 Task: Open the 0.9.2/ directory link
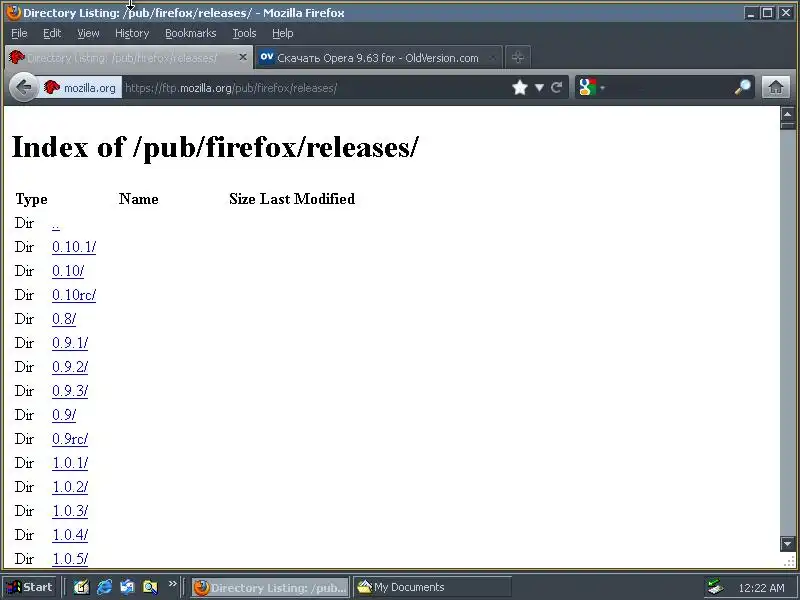(70, 367)
